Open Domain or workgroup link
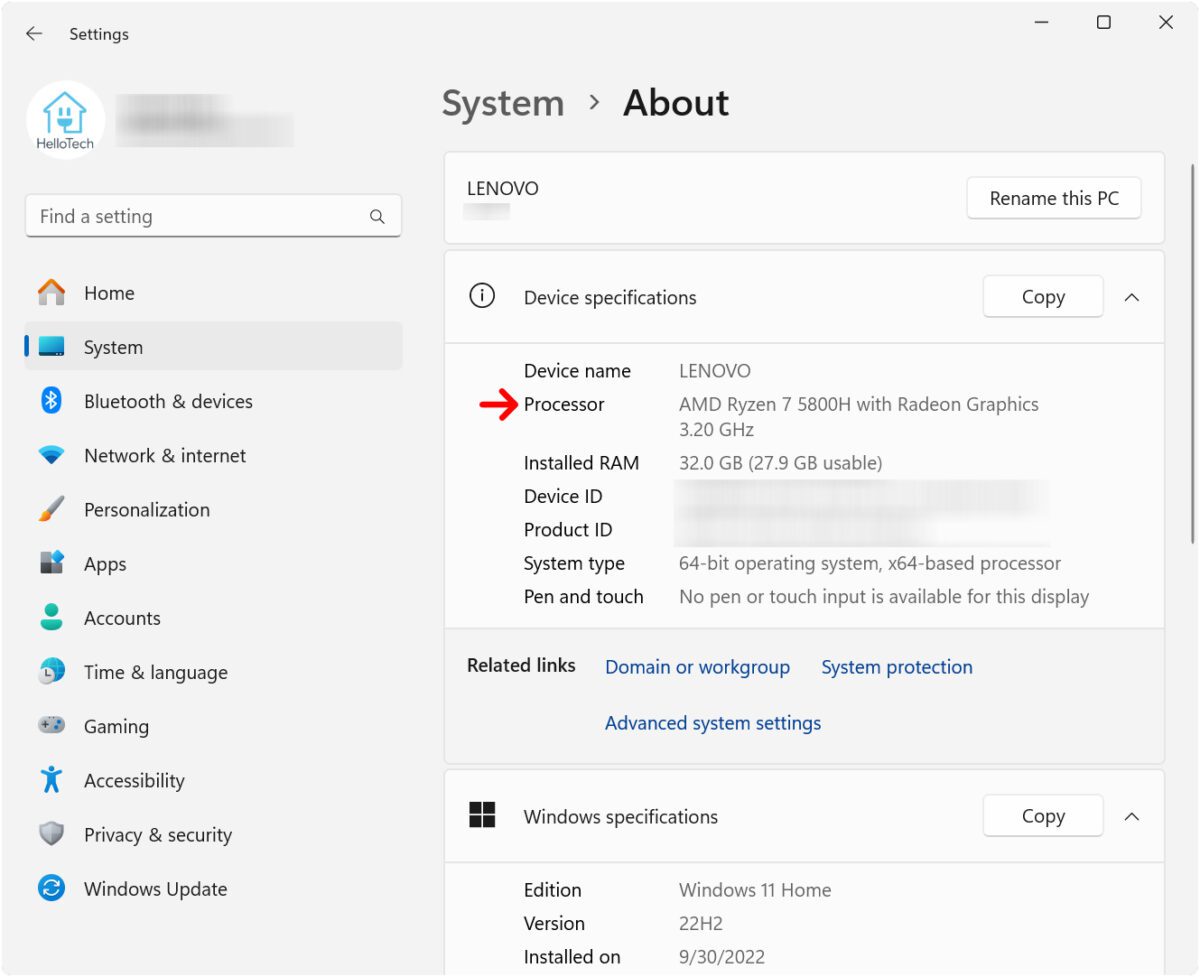This screenshot has width=1200, height=977. click(x=697, y=667)
